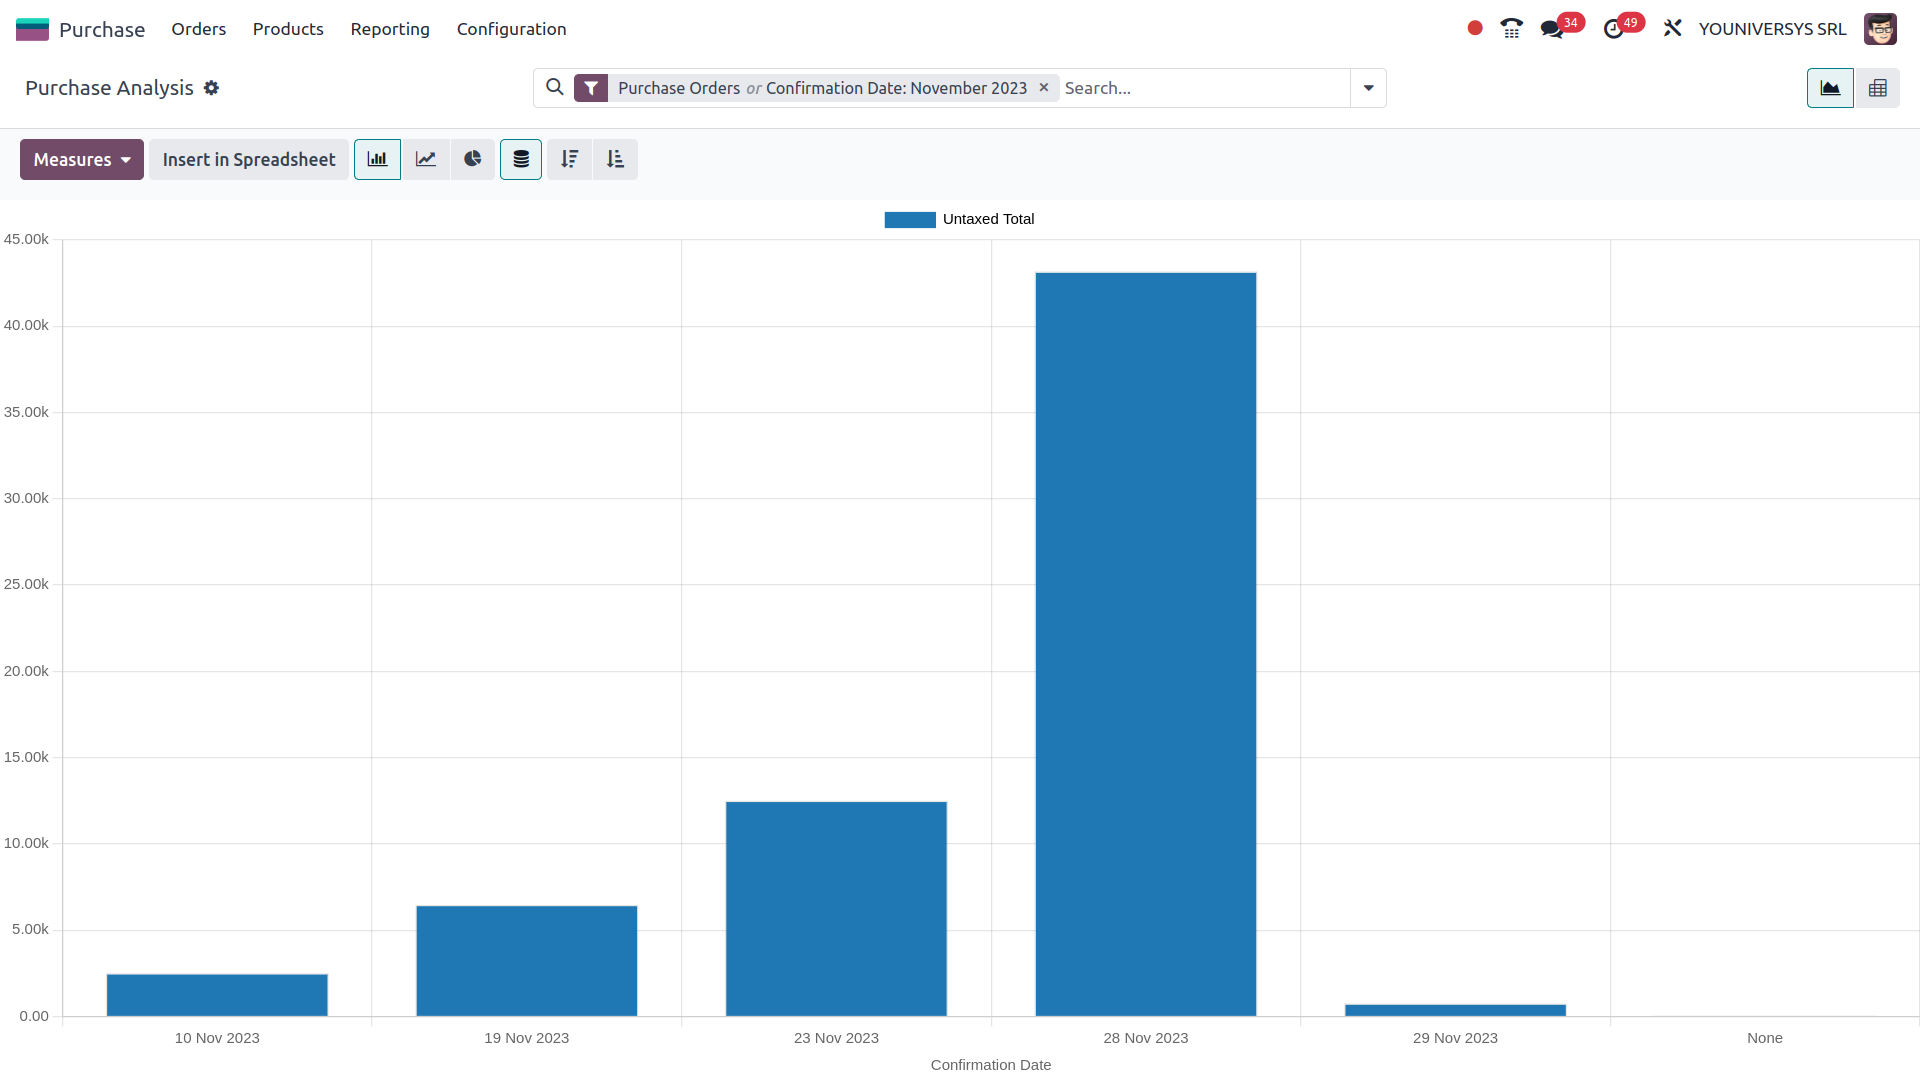1920x1080 pixels.
Task: Sort bars in ascending order
Action: tap(616, 159)
